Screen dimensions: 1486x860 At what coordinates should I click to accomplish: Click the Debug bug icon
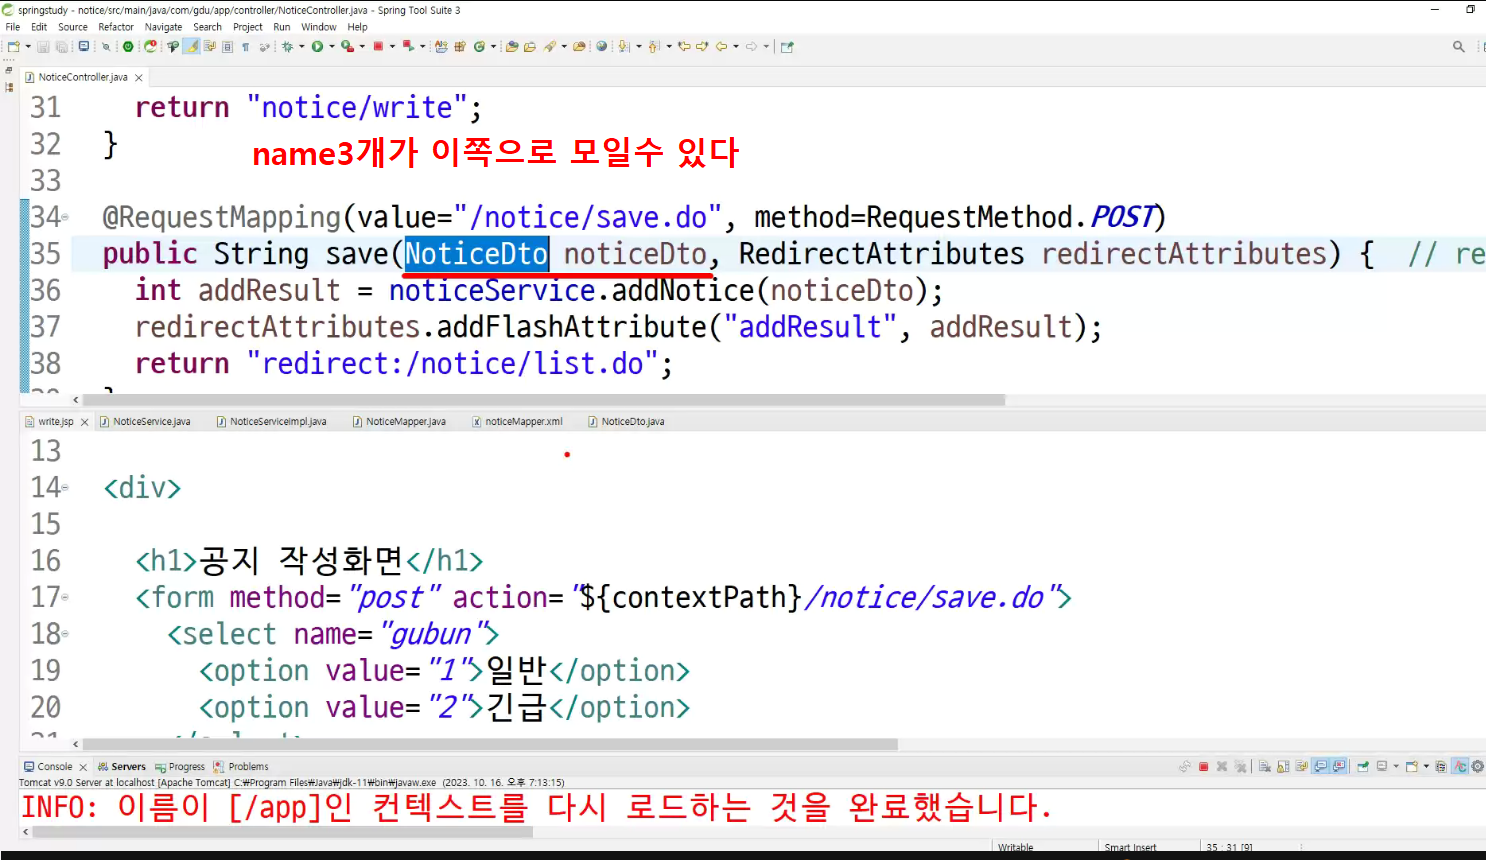287,46
